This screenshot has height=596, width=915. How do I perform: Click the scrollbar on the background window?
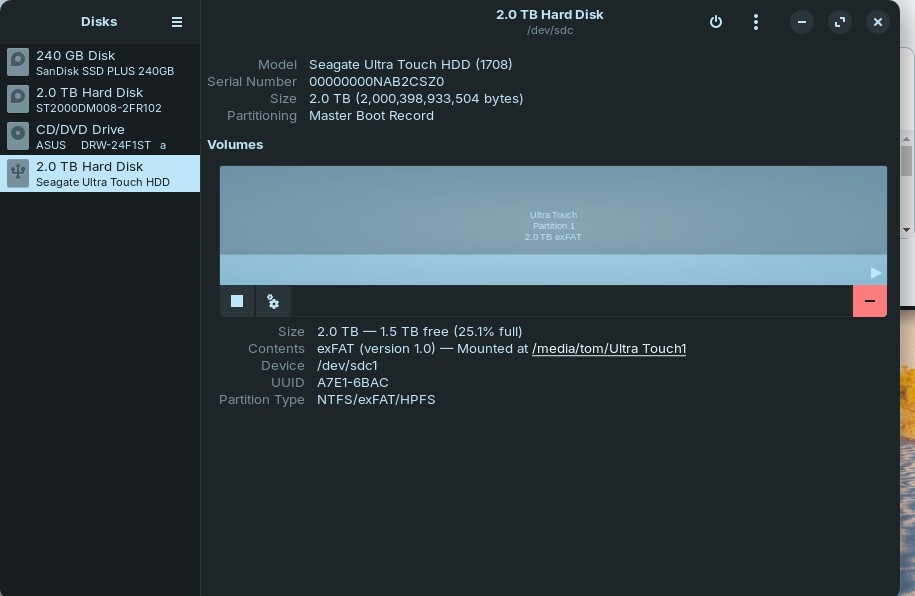coord(907,160)
